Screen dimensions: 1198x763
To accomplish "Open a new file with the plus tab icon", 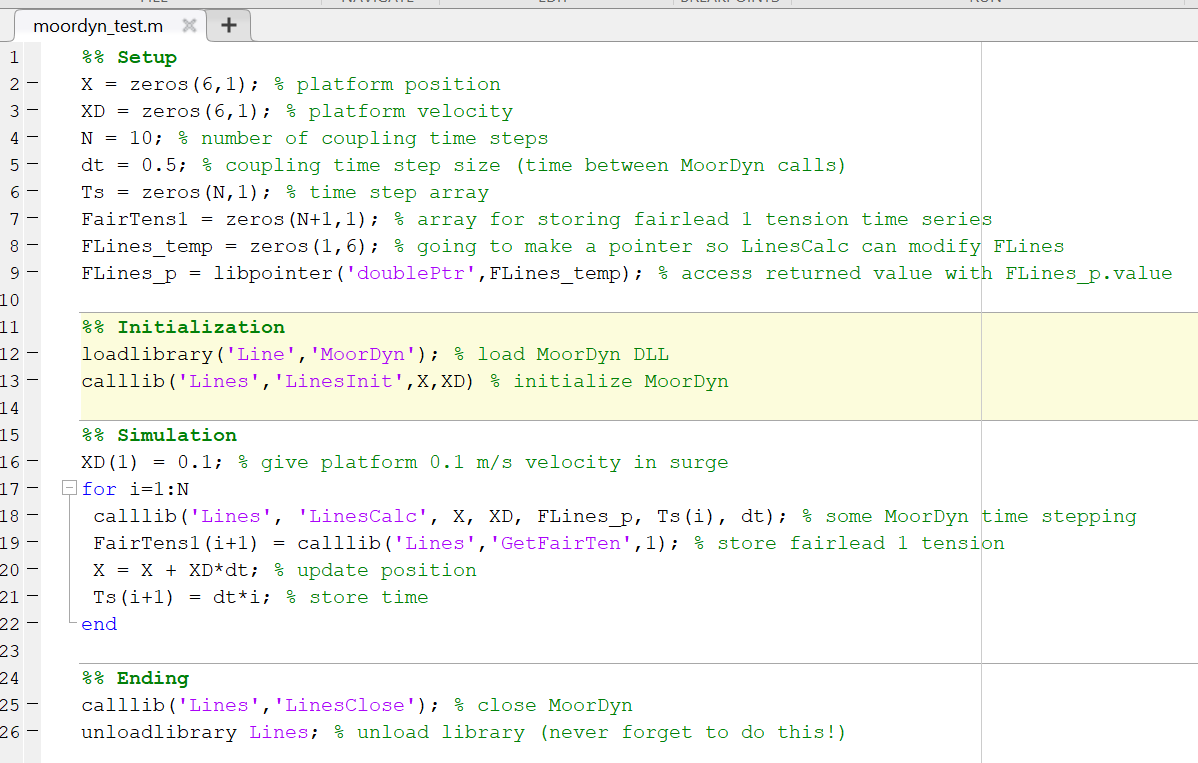I will (x=228, y=26).
